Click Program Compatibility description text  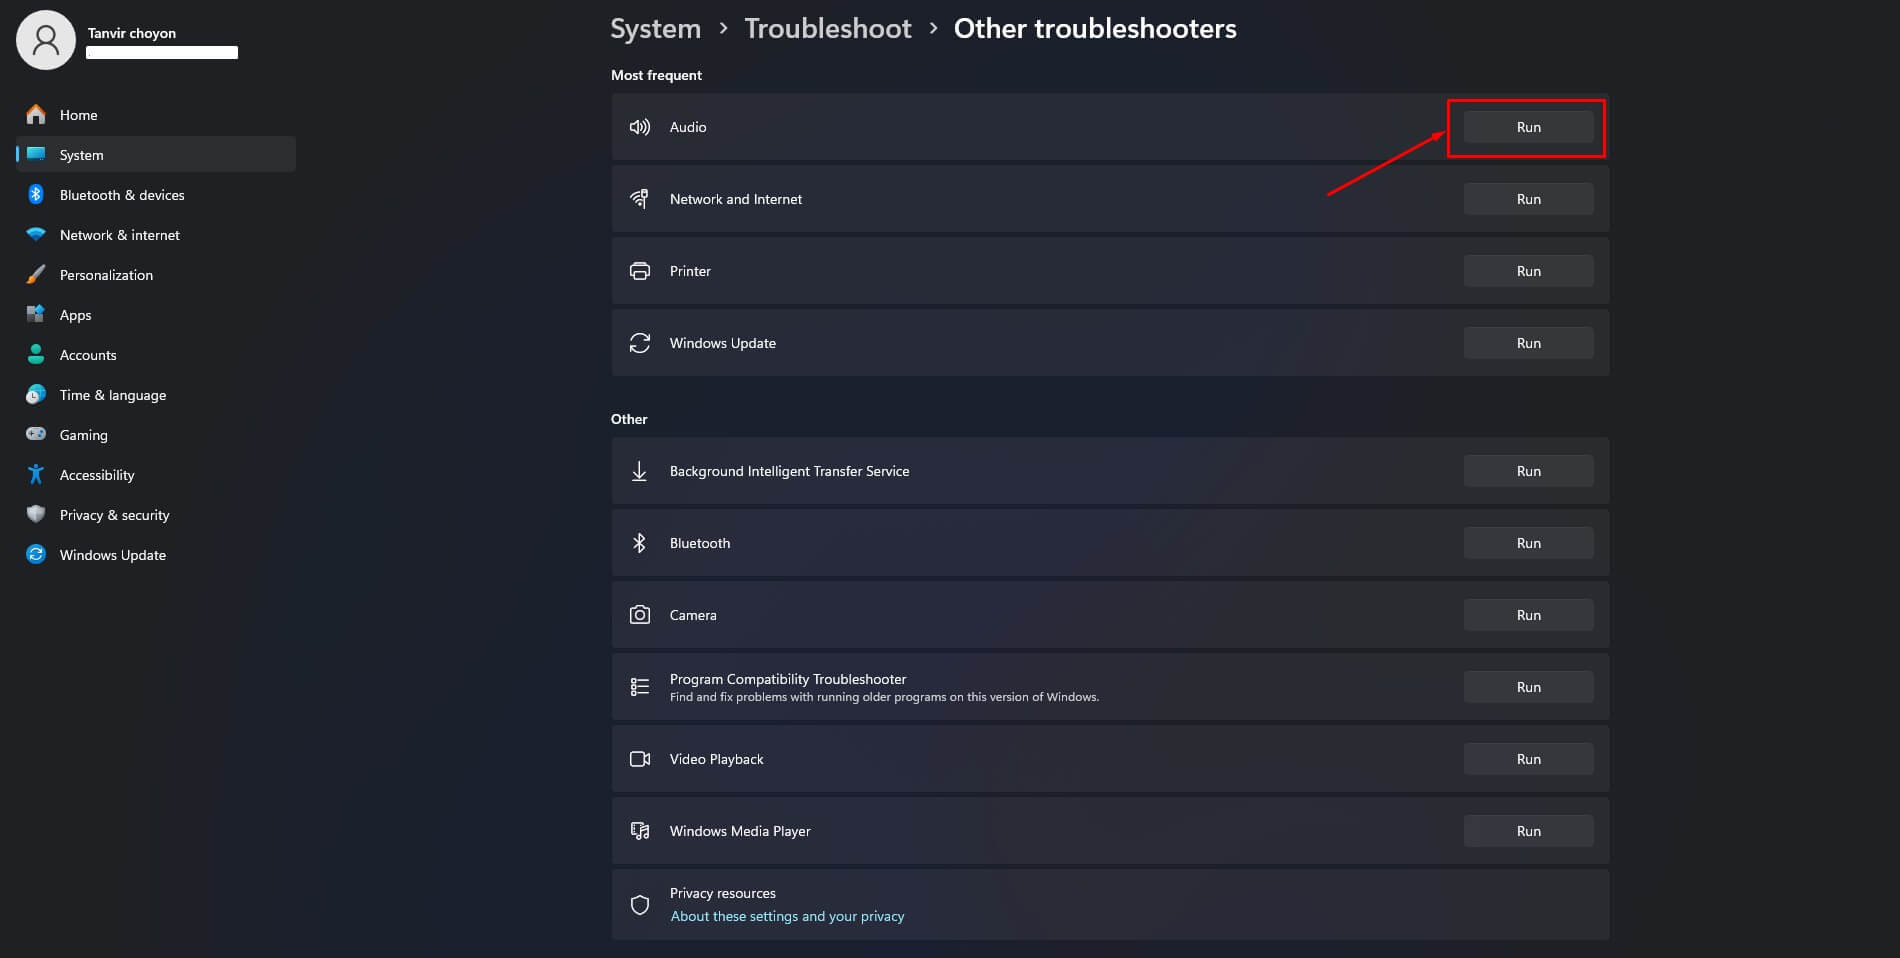click(884, 697)
